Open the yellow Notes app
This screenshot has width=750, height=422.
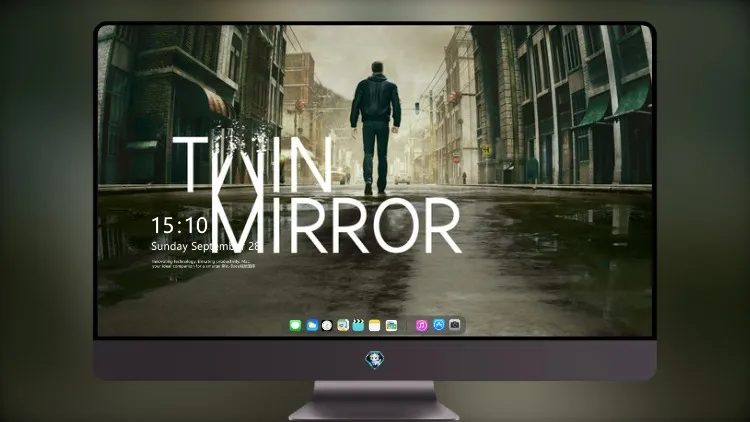click(375, 325)
